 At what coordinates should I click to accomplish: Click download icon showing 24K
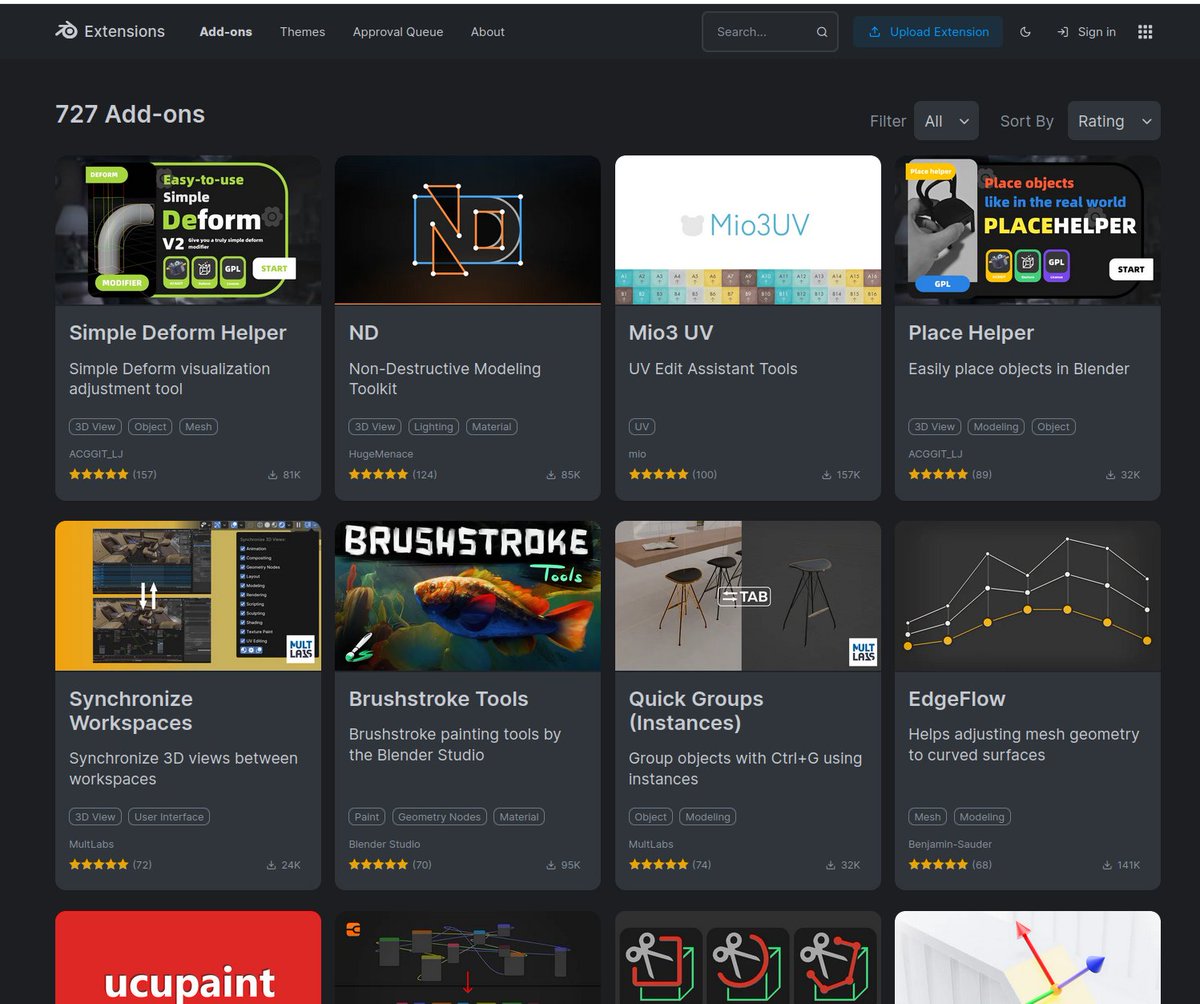tap(272, 865)
